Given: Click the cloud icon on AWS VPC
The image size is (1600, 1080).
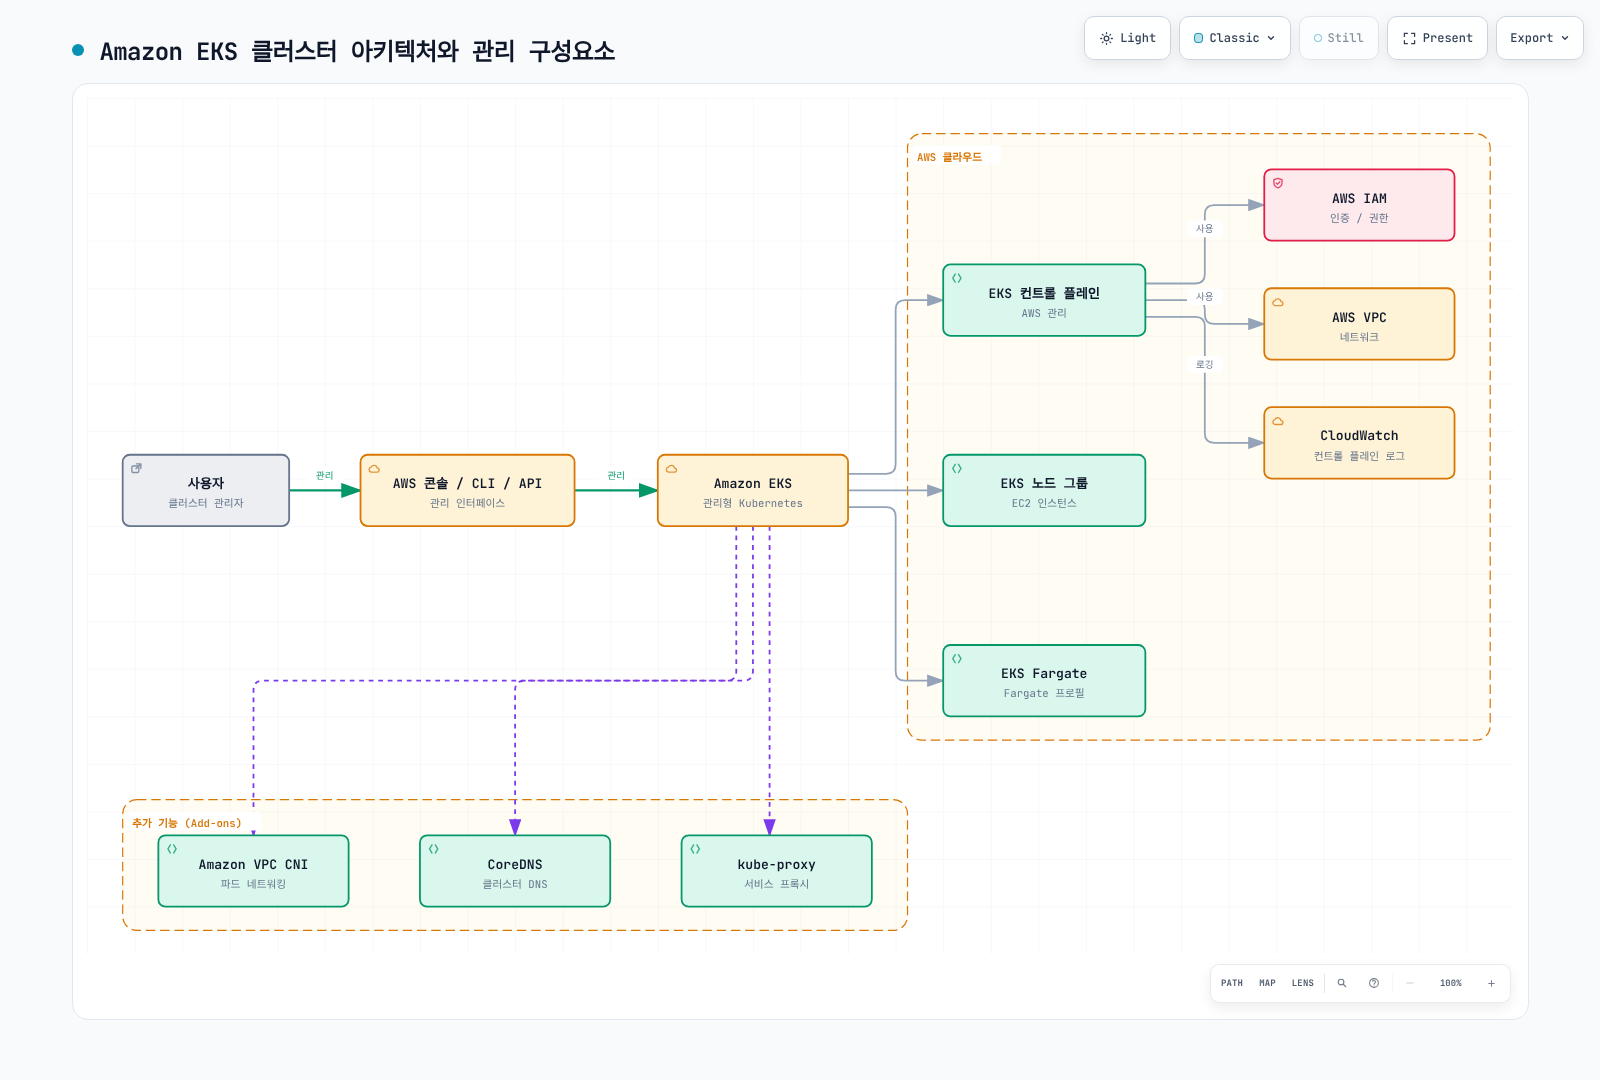Looking at the screenshot, I should coord(1278,302).
